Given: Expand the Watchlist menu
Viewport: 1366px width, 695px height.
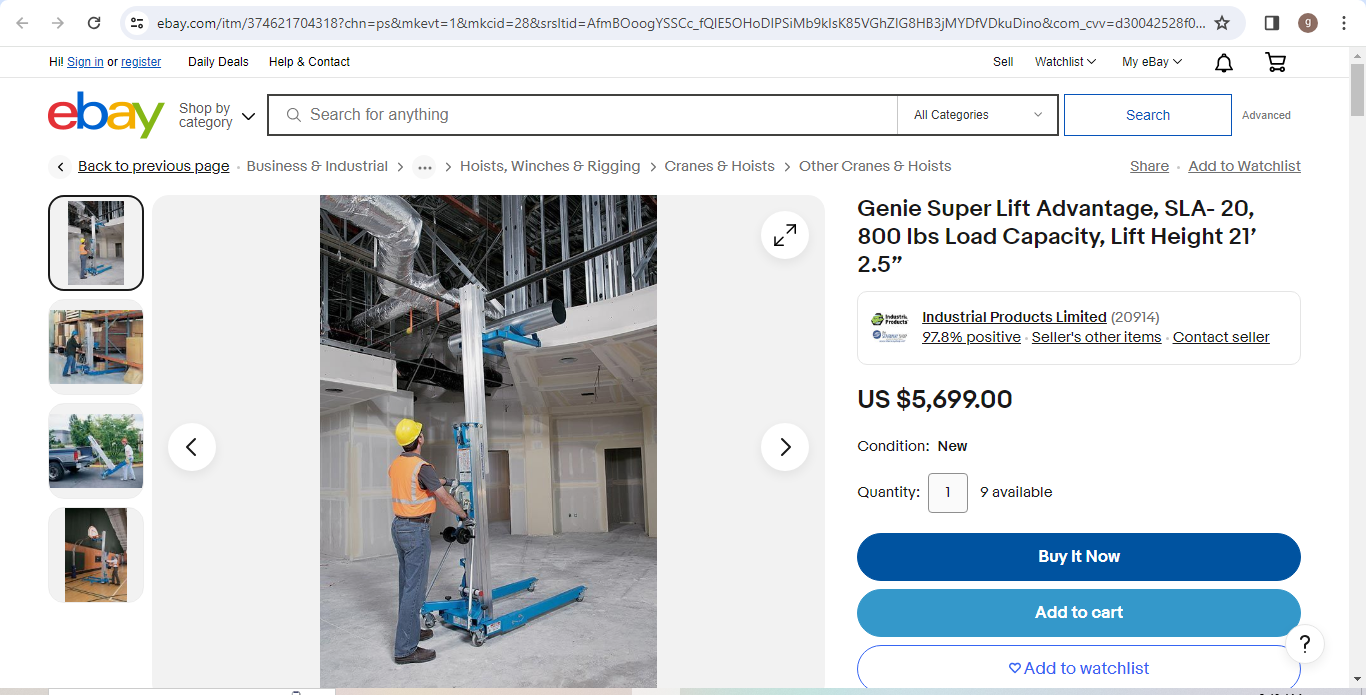Looking at the screenshot, I should pyautogui.click(x=1065, y=62).
